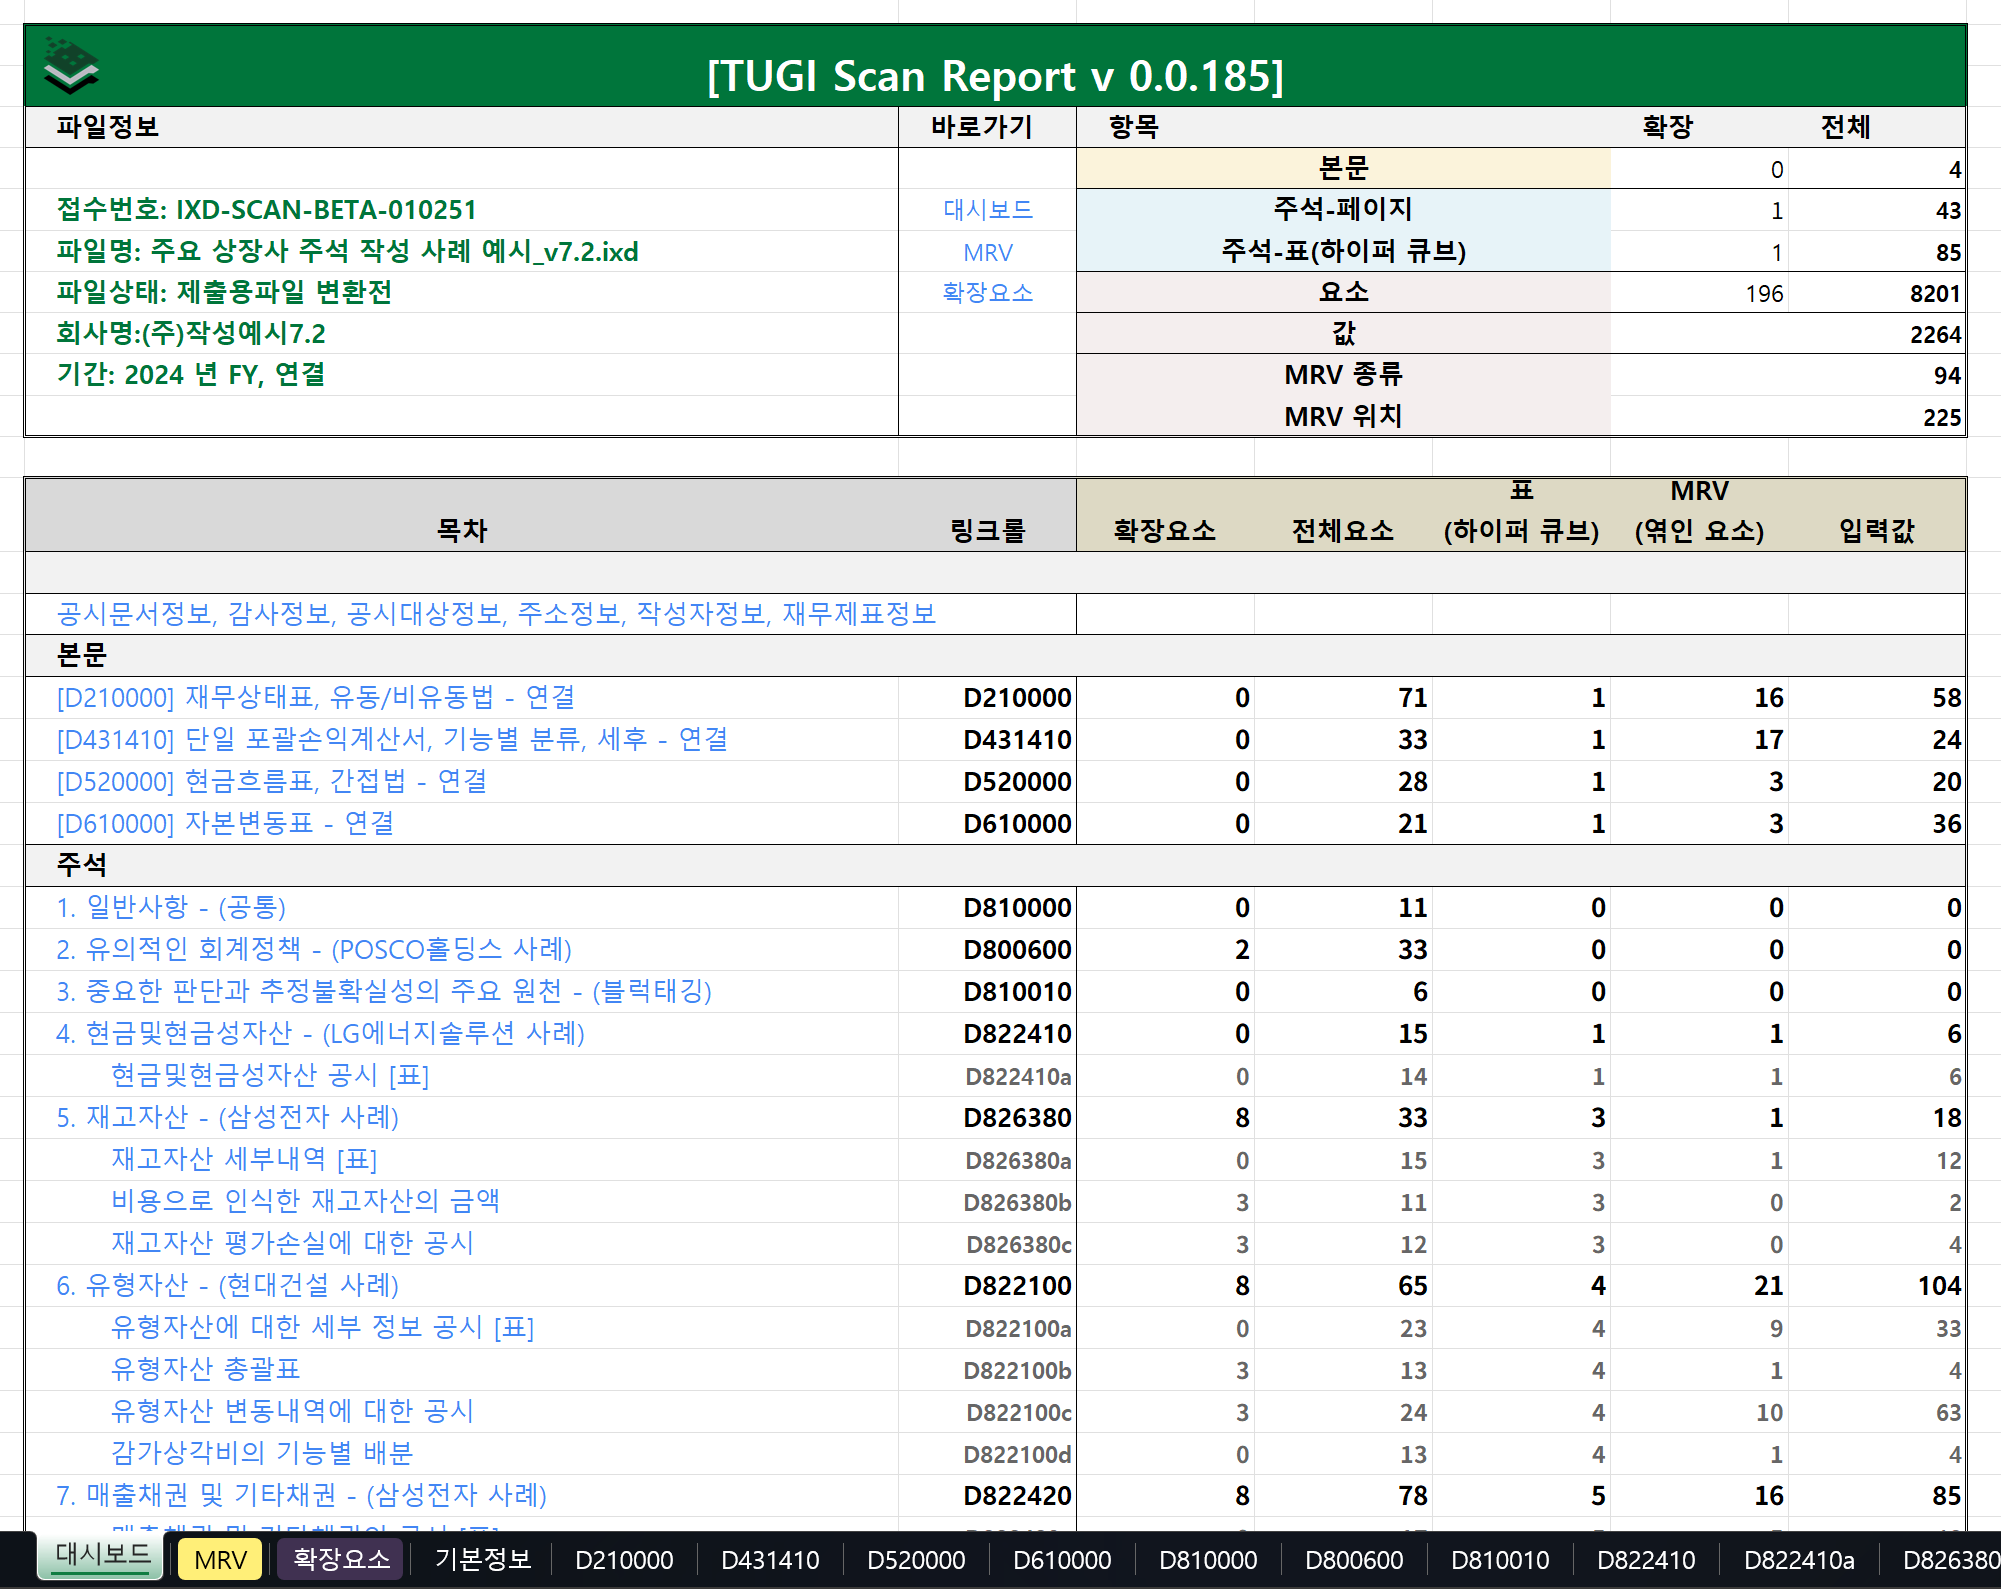Open the 대시보드 shortcut link
The image size is (2001, 1589).
[987, 210]
